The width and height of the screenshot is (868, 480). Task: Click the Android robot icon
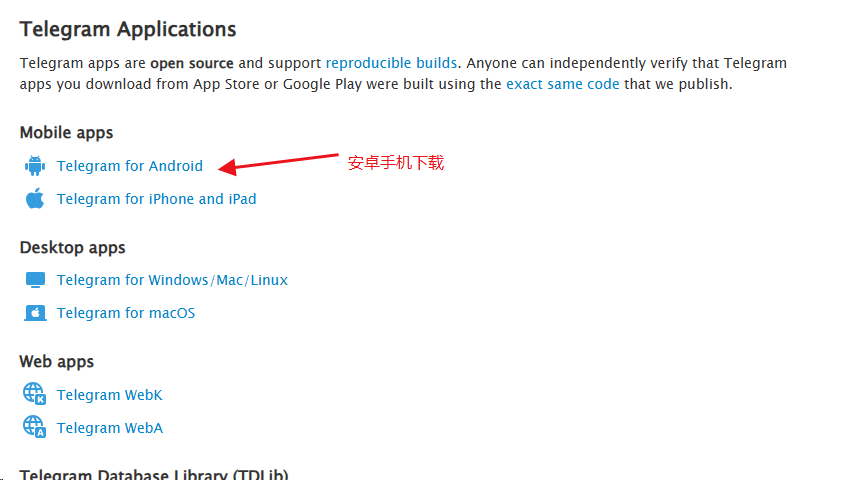click(x=35, y=166)
